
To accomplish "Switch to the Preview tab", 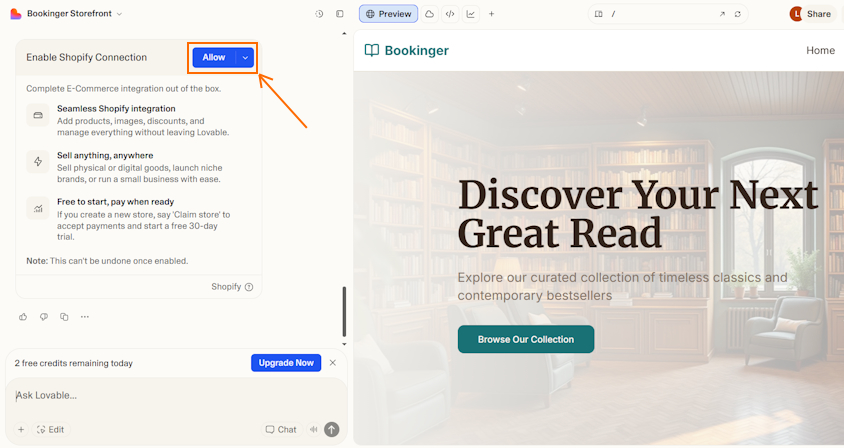I will tap(389, 14).
